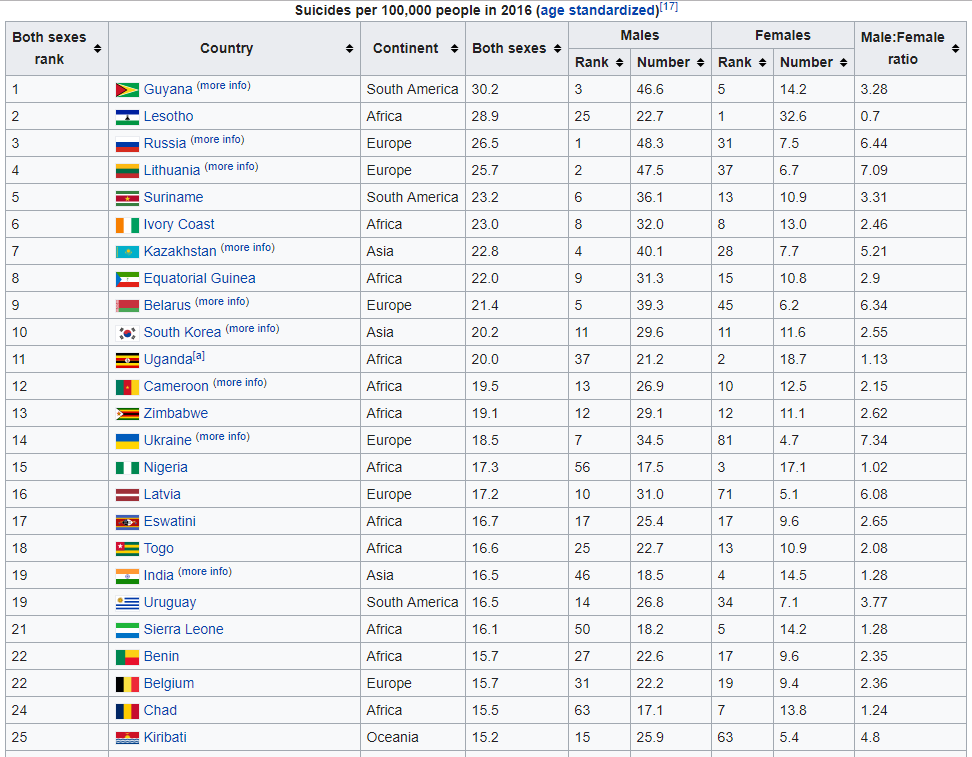Open the Zimbabwe country link
This screenshot has width=972, height=757.
[x=175, y=413]
